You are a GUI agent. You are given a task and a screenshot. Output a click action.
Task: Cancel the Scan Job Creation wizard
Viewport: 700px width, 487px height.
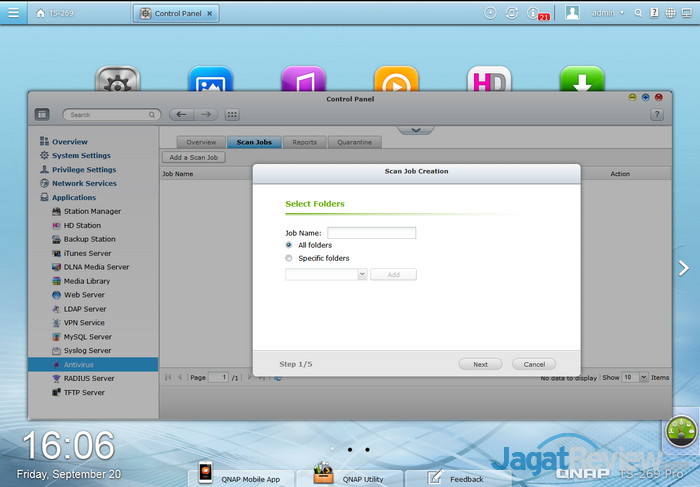534,364
